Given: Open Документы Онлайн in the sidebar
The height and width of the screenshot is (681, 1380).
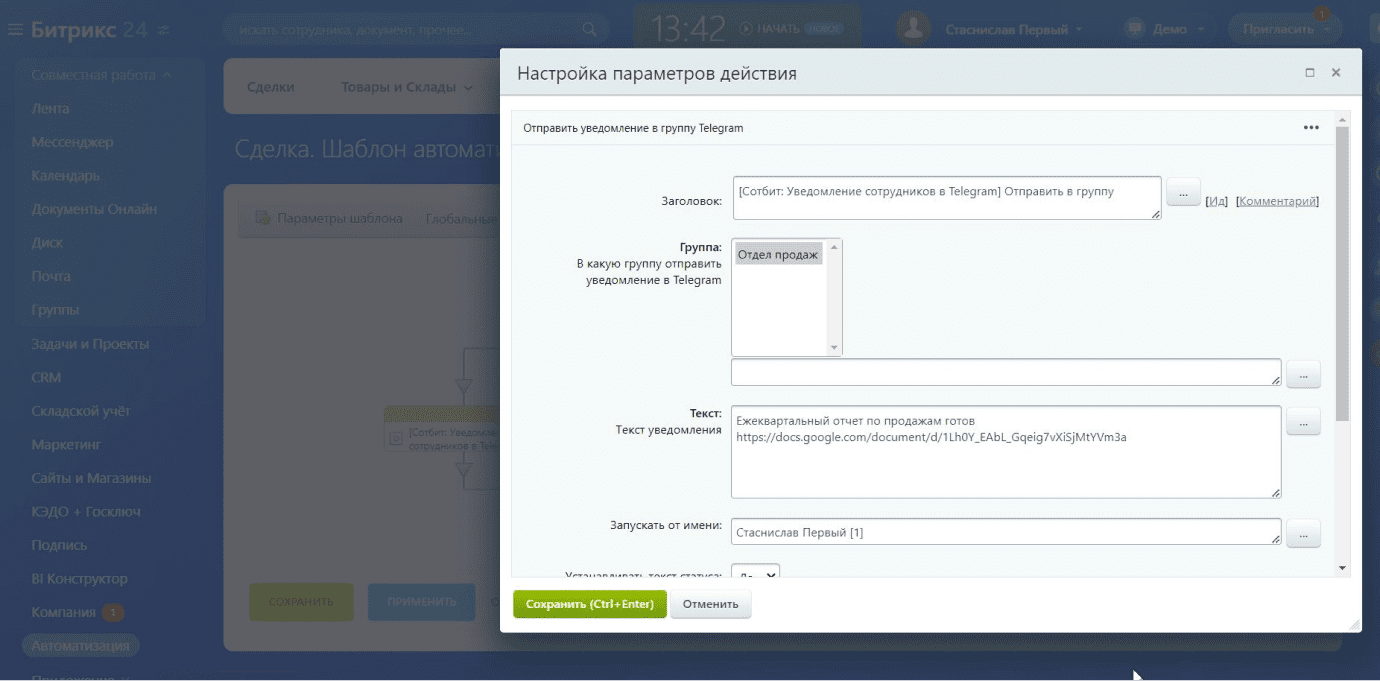Looking at the screenshot, I should pyautogui.click(x=94, y=209).
